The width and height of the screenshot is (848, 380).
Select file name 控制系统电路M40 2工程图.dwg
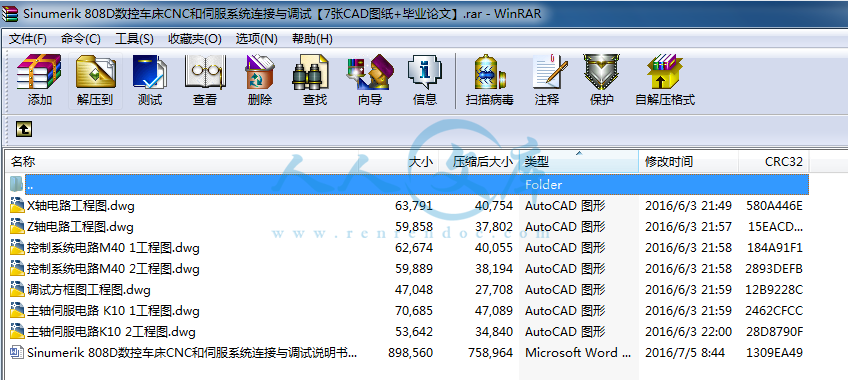coord(113,269)
